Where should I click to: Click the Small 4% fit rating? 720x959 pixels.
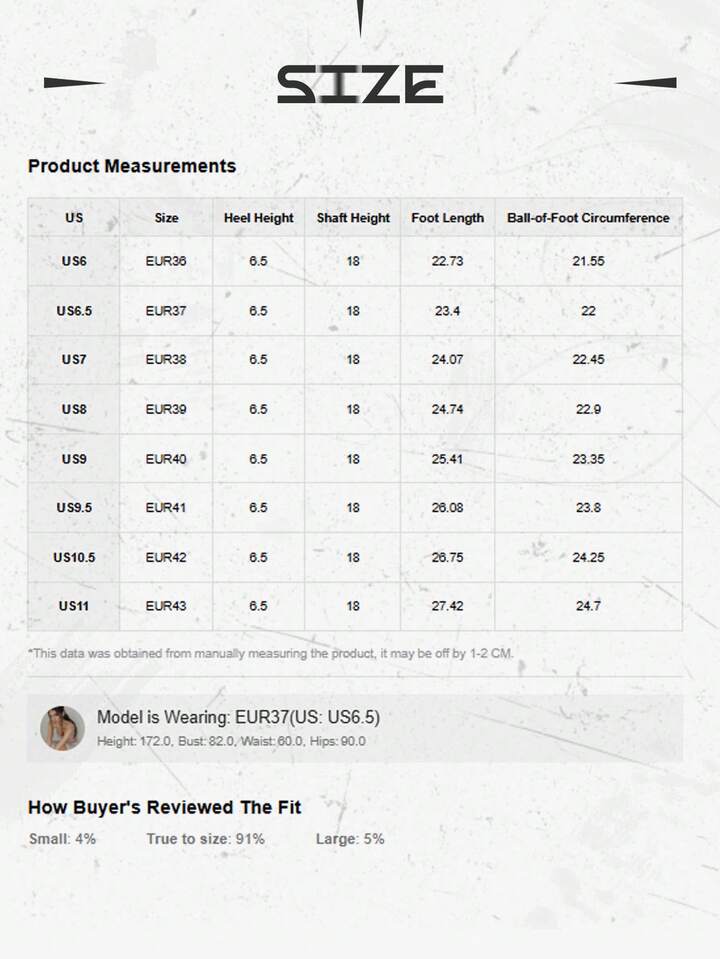[62, 839]
